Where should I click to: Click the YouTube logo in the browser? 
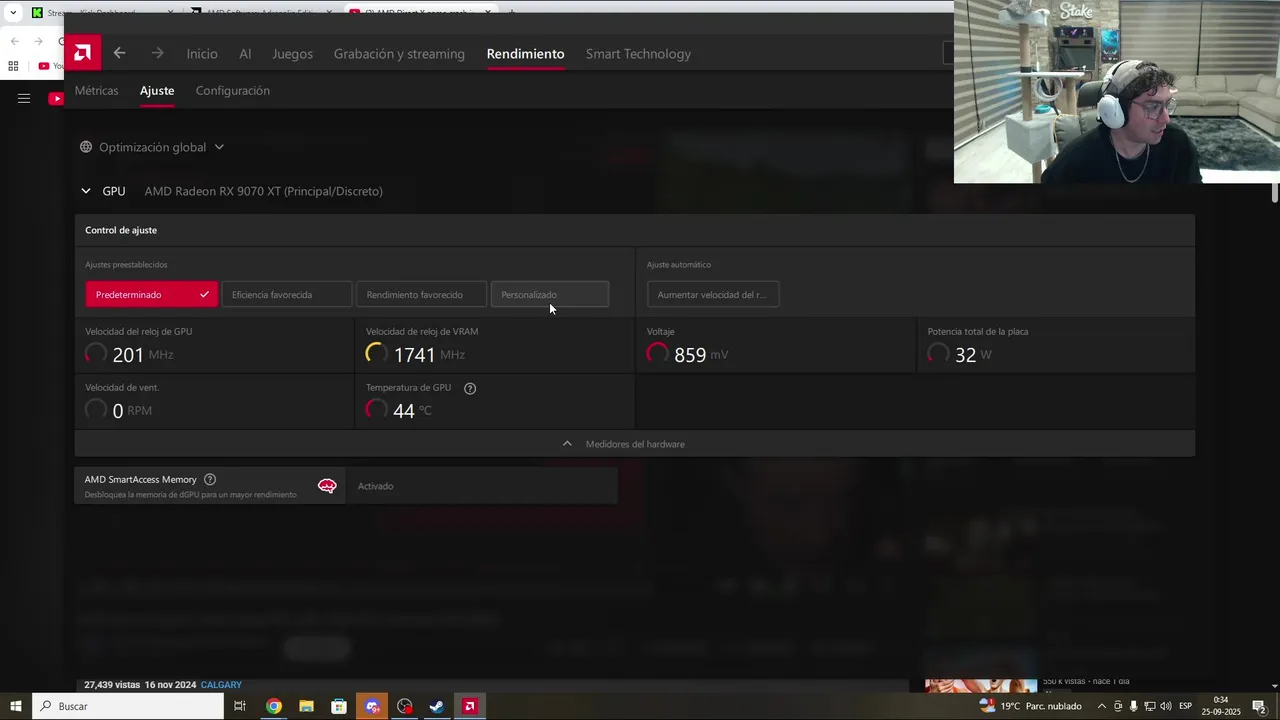coord(56,98)
